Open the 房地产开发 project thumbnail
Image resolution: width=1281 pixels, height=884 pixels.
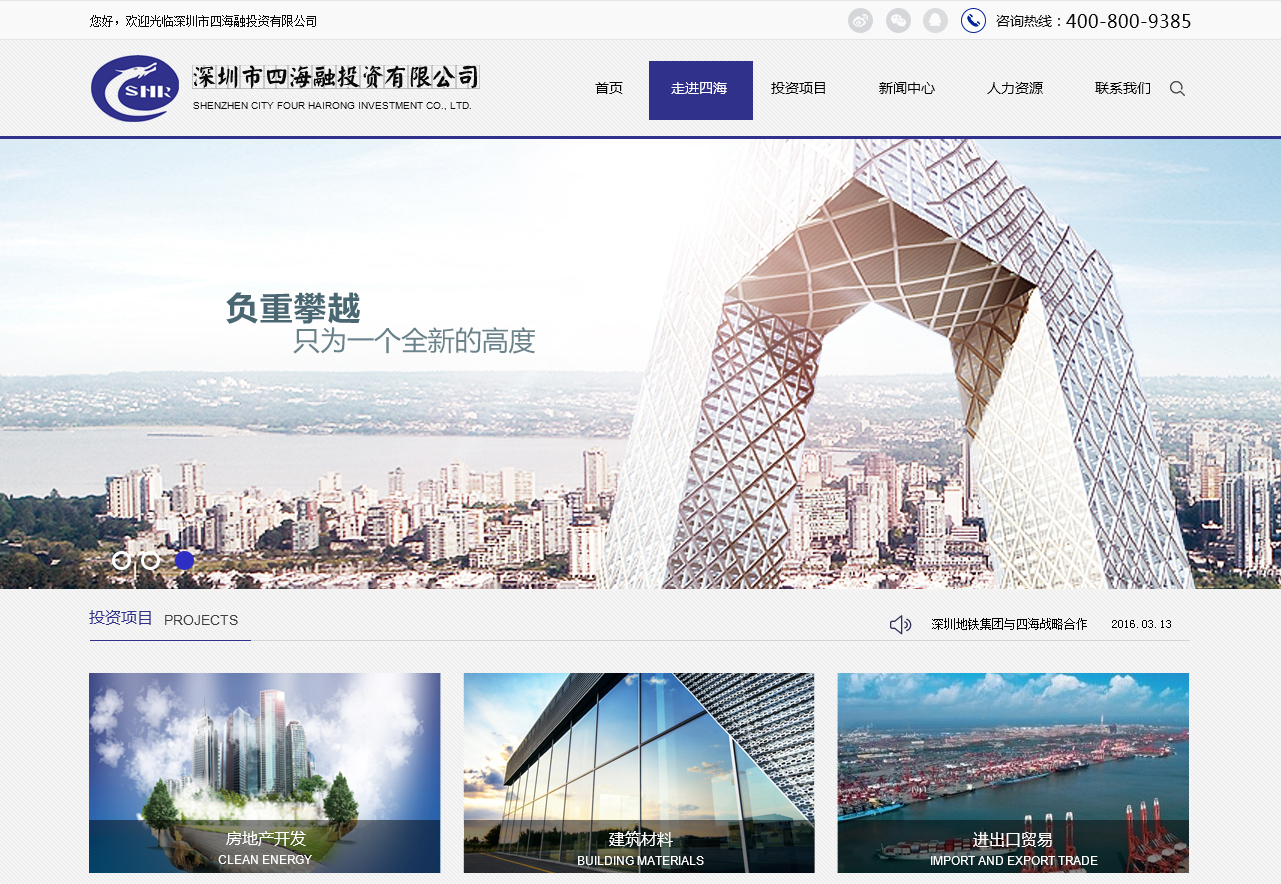click(x=265, y=772)
